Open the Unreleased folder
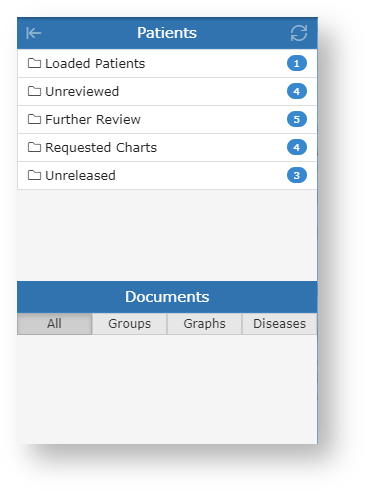 167,175
